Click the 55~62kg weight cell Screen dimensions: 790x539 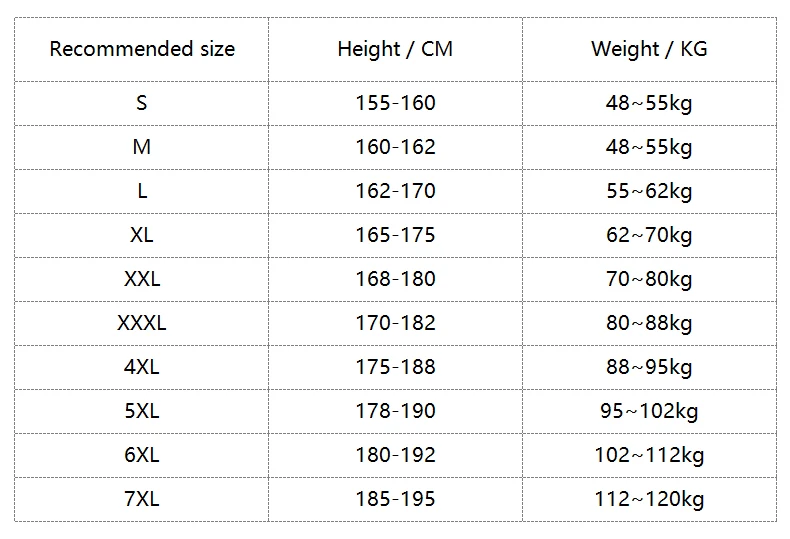point(649,191)
